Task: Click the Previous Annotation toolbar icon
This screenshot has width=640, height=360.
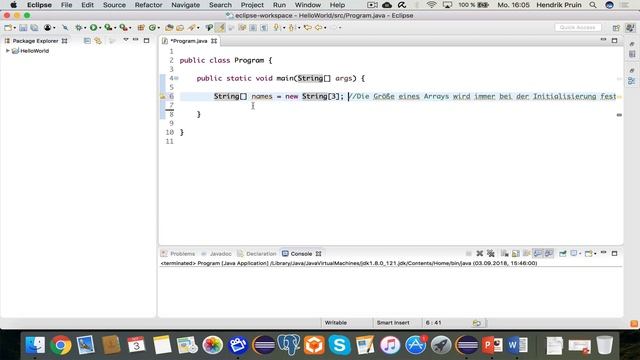Action: 291,28
